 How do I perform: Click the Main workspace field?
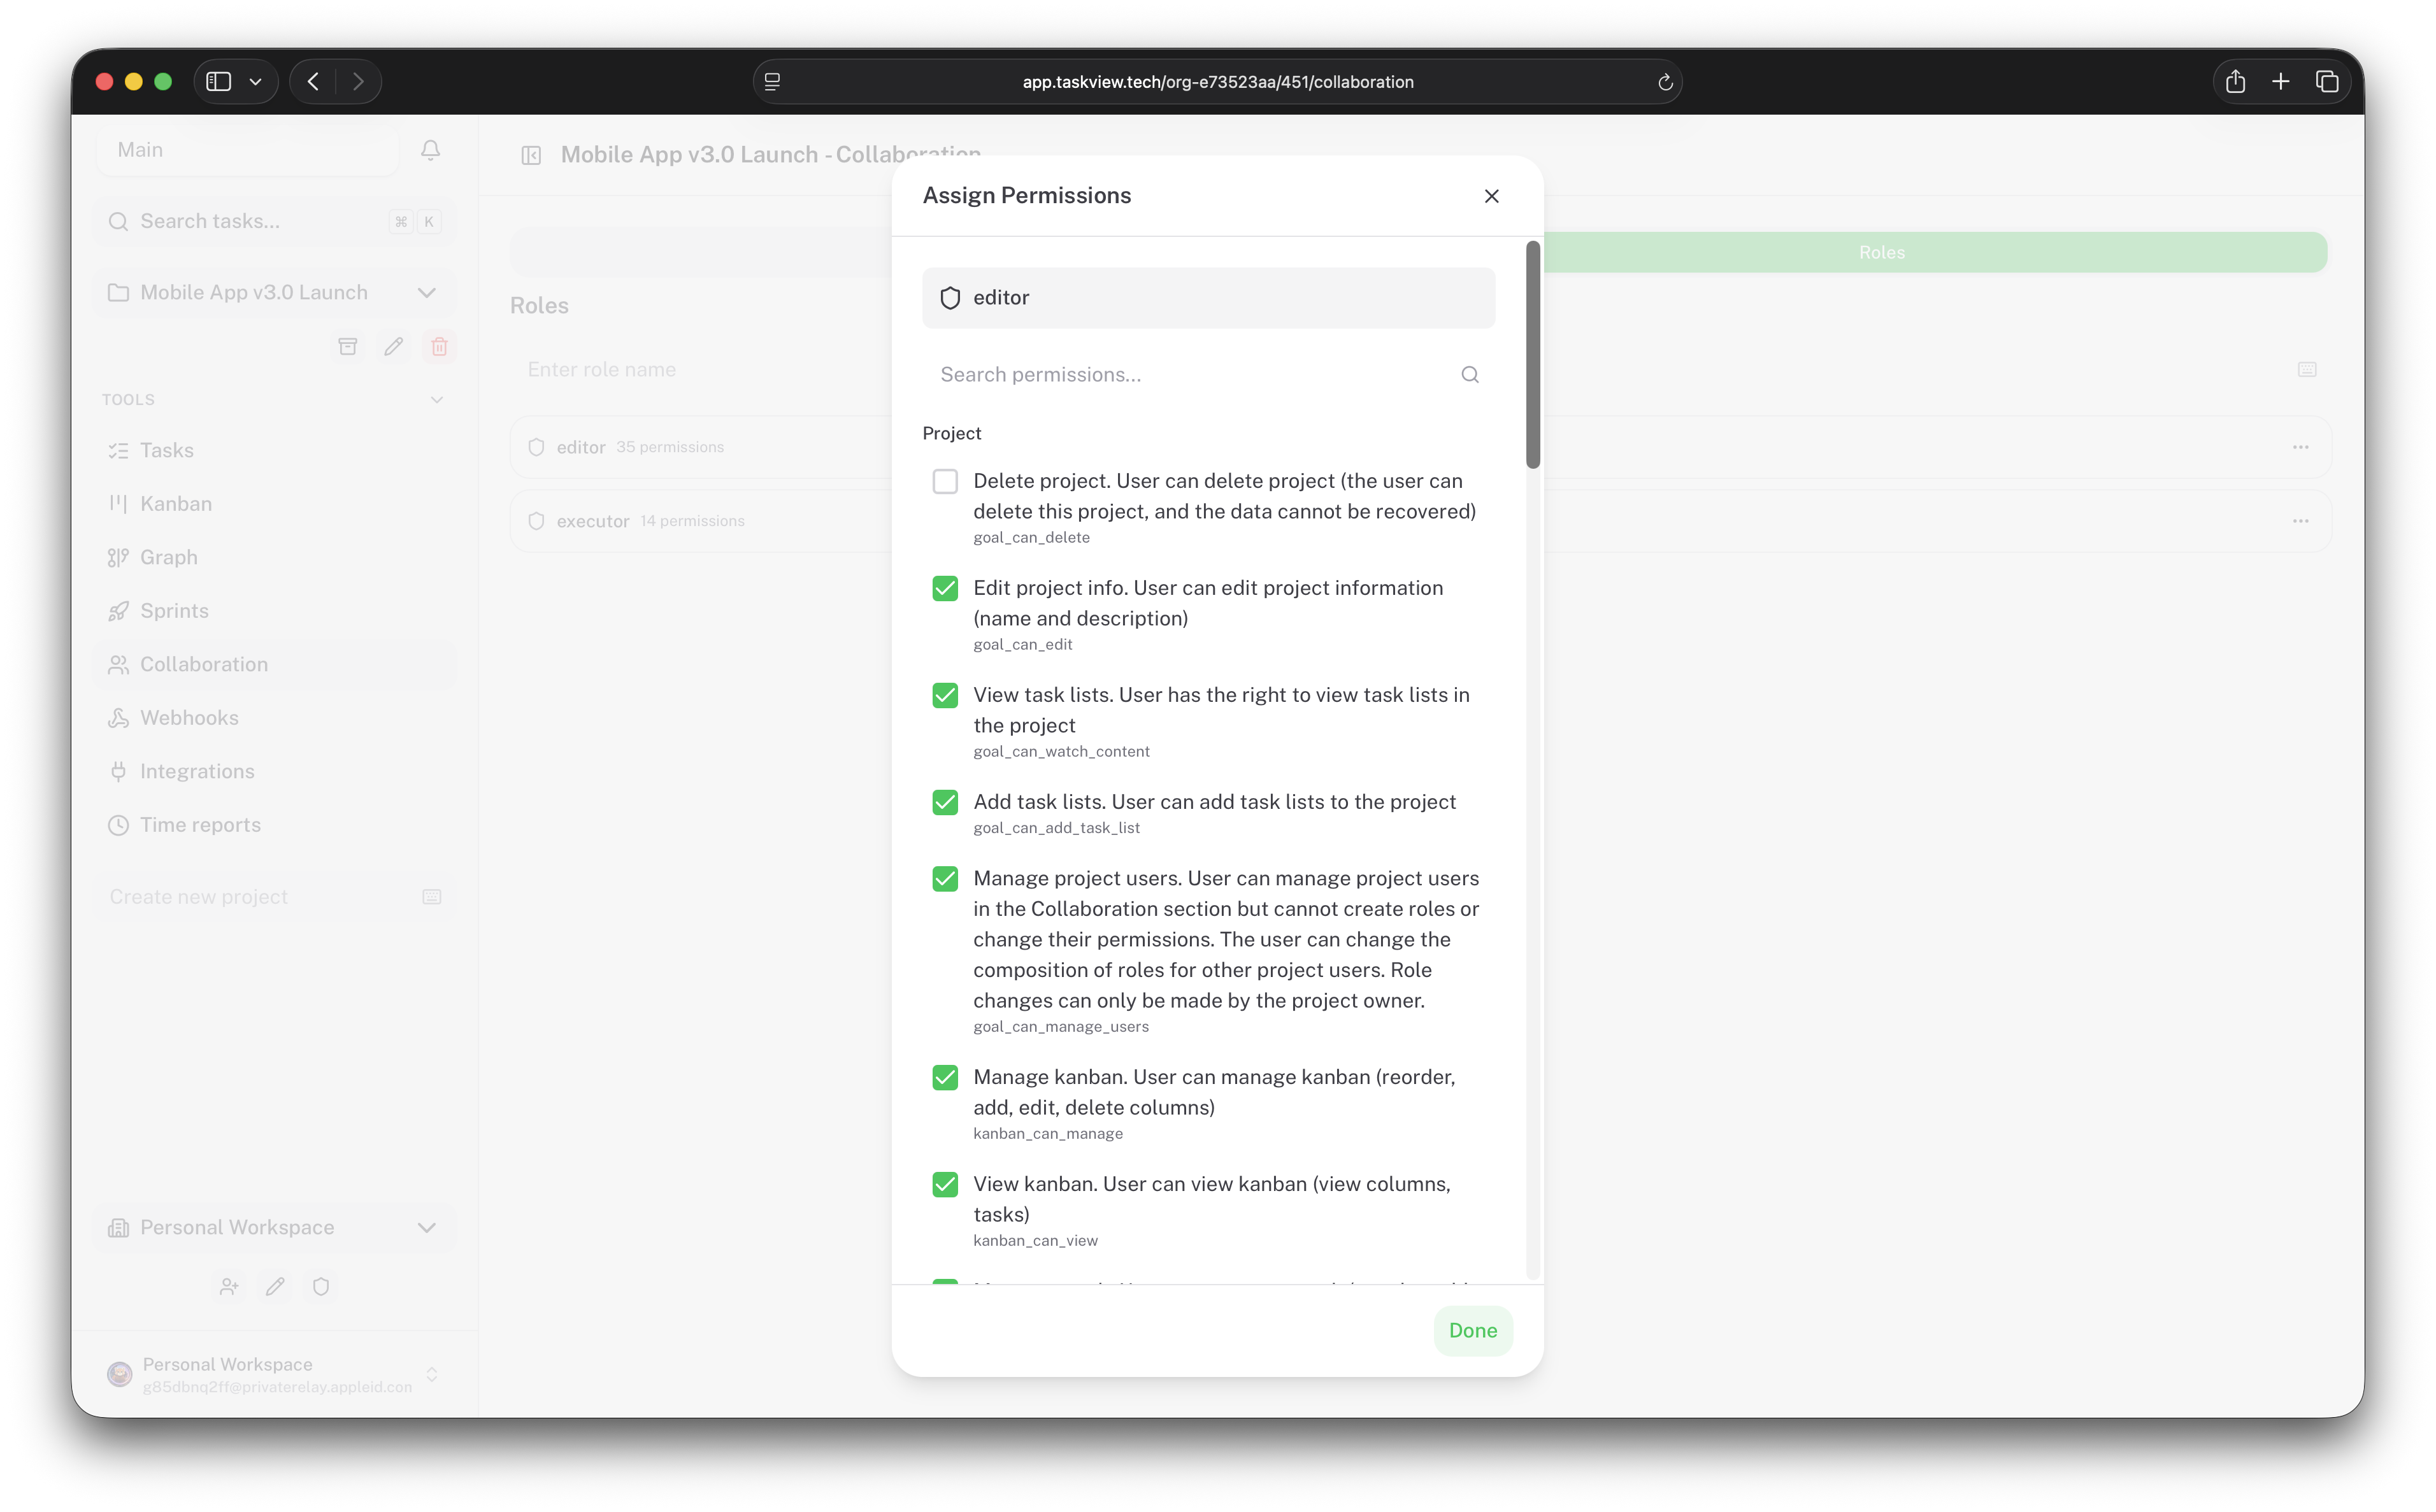click(x=248, y=149)
